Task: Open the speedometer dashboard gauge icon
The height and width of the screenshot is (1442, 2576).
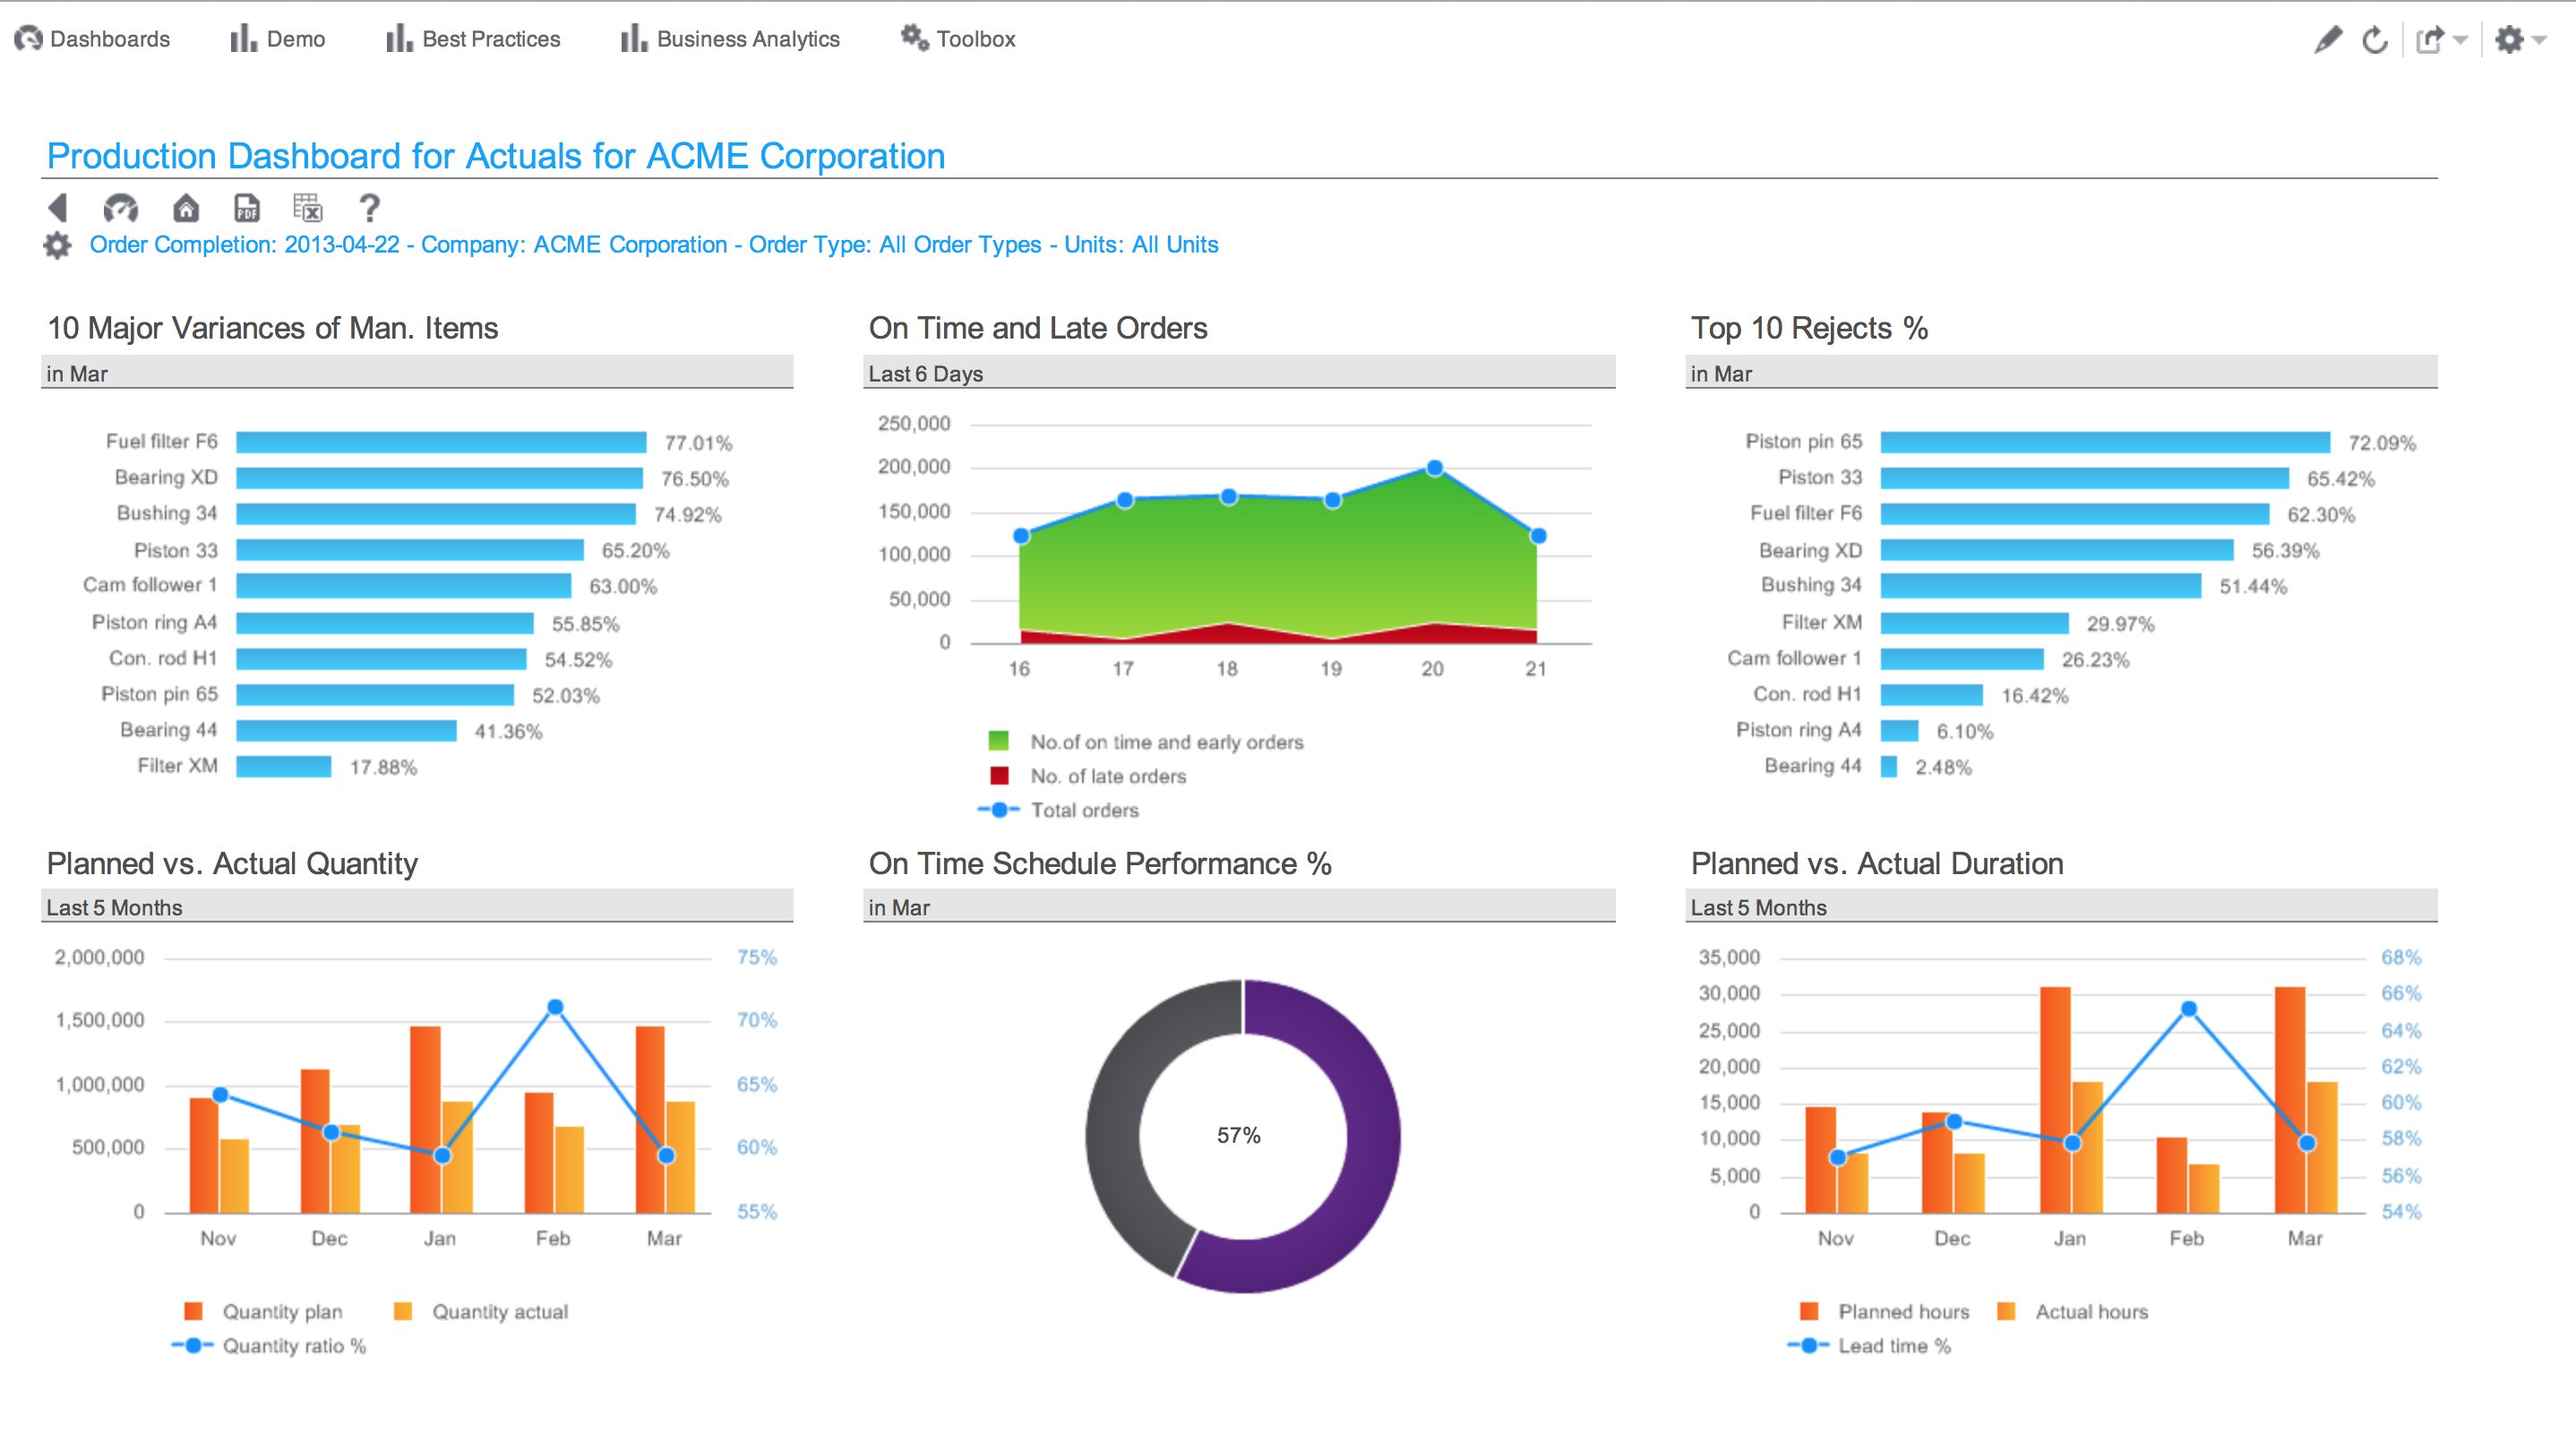Action: pos(121,208)
